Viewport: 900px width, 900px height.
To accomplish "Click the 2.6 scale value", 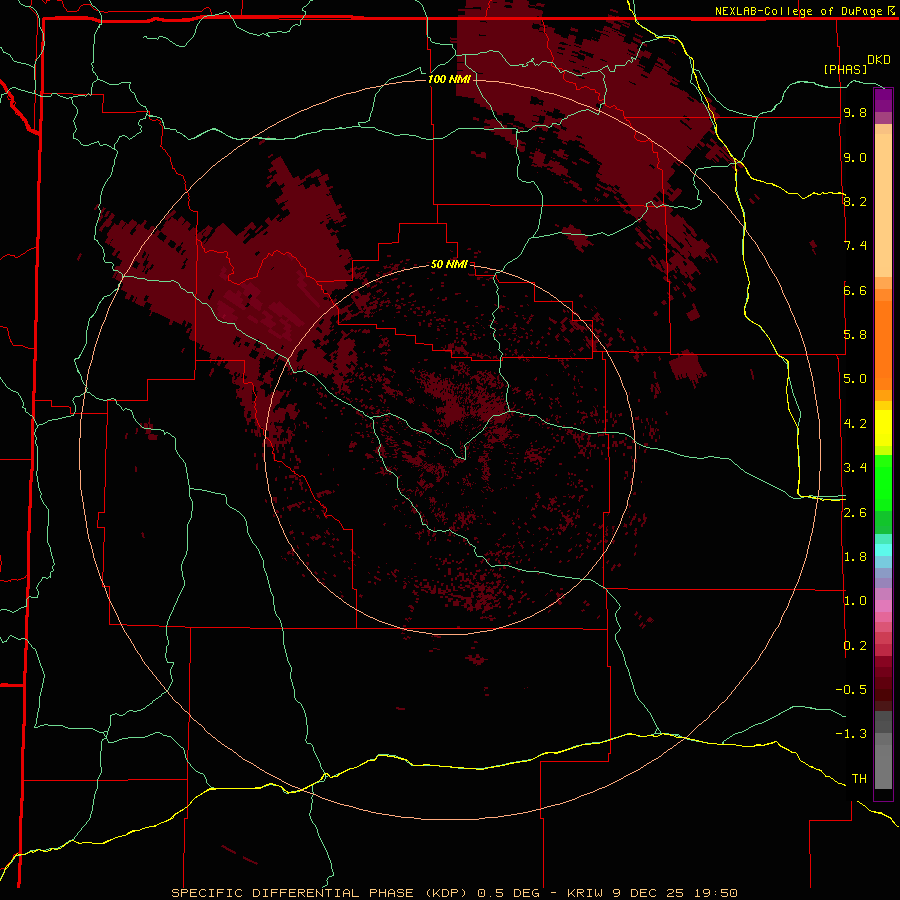I will [855, 513].
